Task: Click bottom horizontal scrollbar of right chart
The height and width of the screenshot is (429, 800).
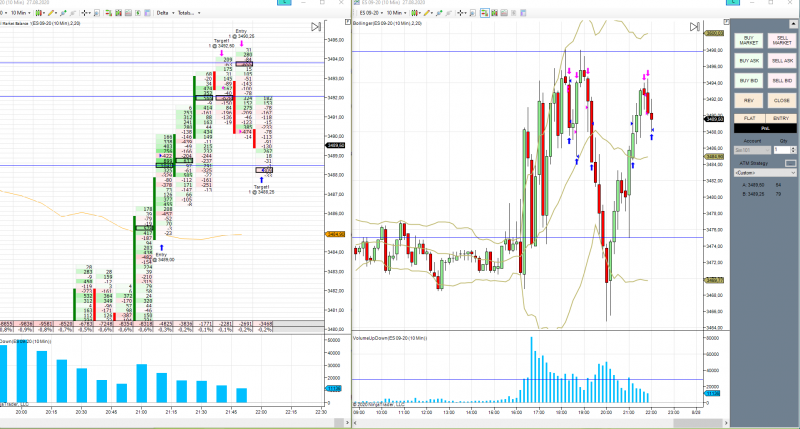Action: [x=538, y=423]
